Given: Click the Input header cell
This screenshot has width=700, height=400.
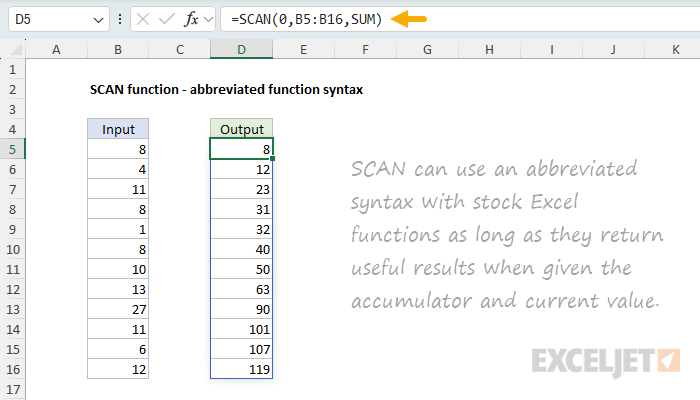Looking at the screenshot, I should pyautogui.click(x=118, y=129).
